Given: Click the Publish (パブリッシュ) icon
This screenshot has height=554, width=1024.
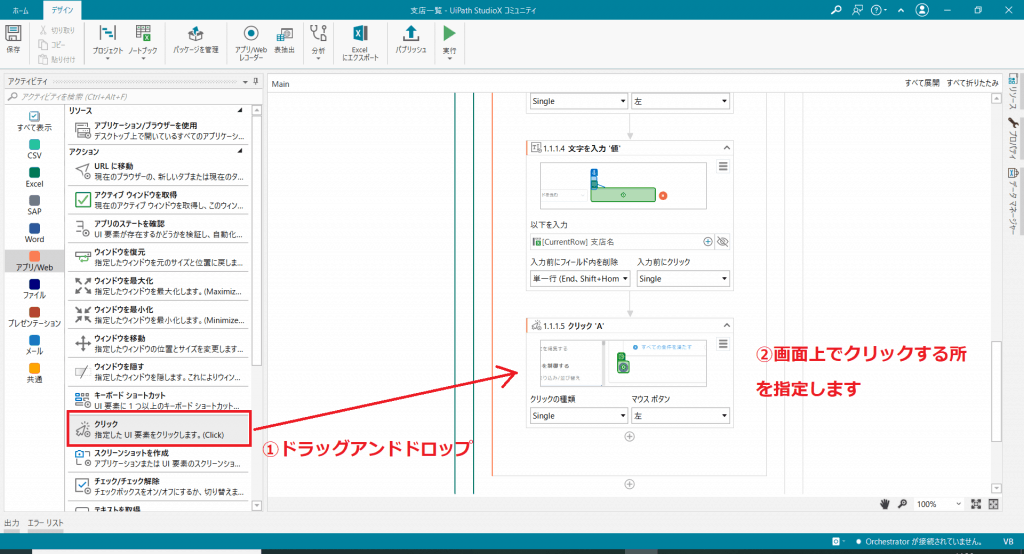Looking at the screenshot, I should tap(410, 38).
